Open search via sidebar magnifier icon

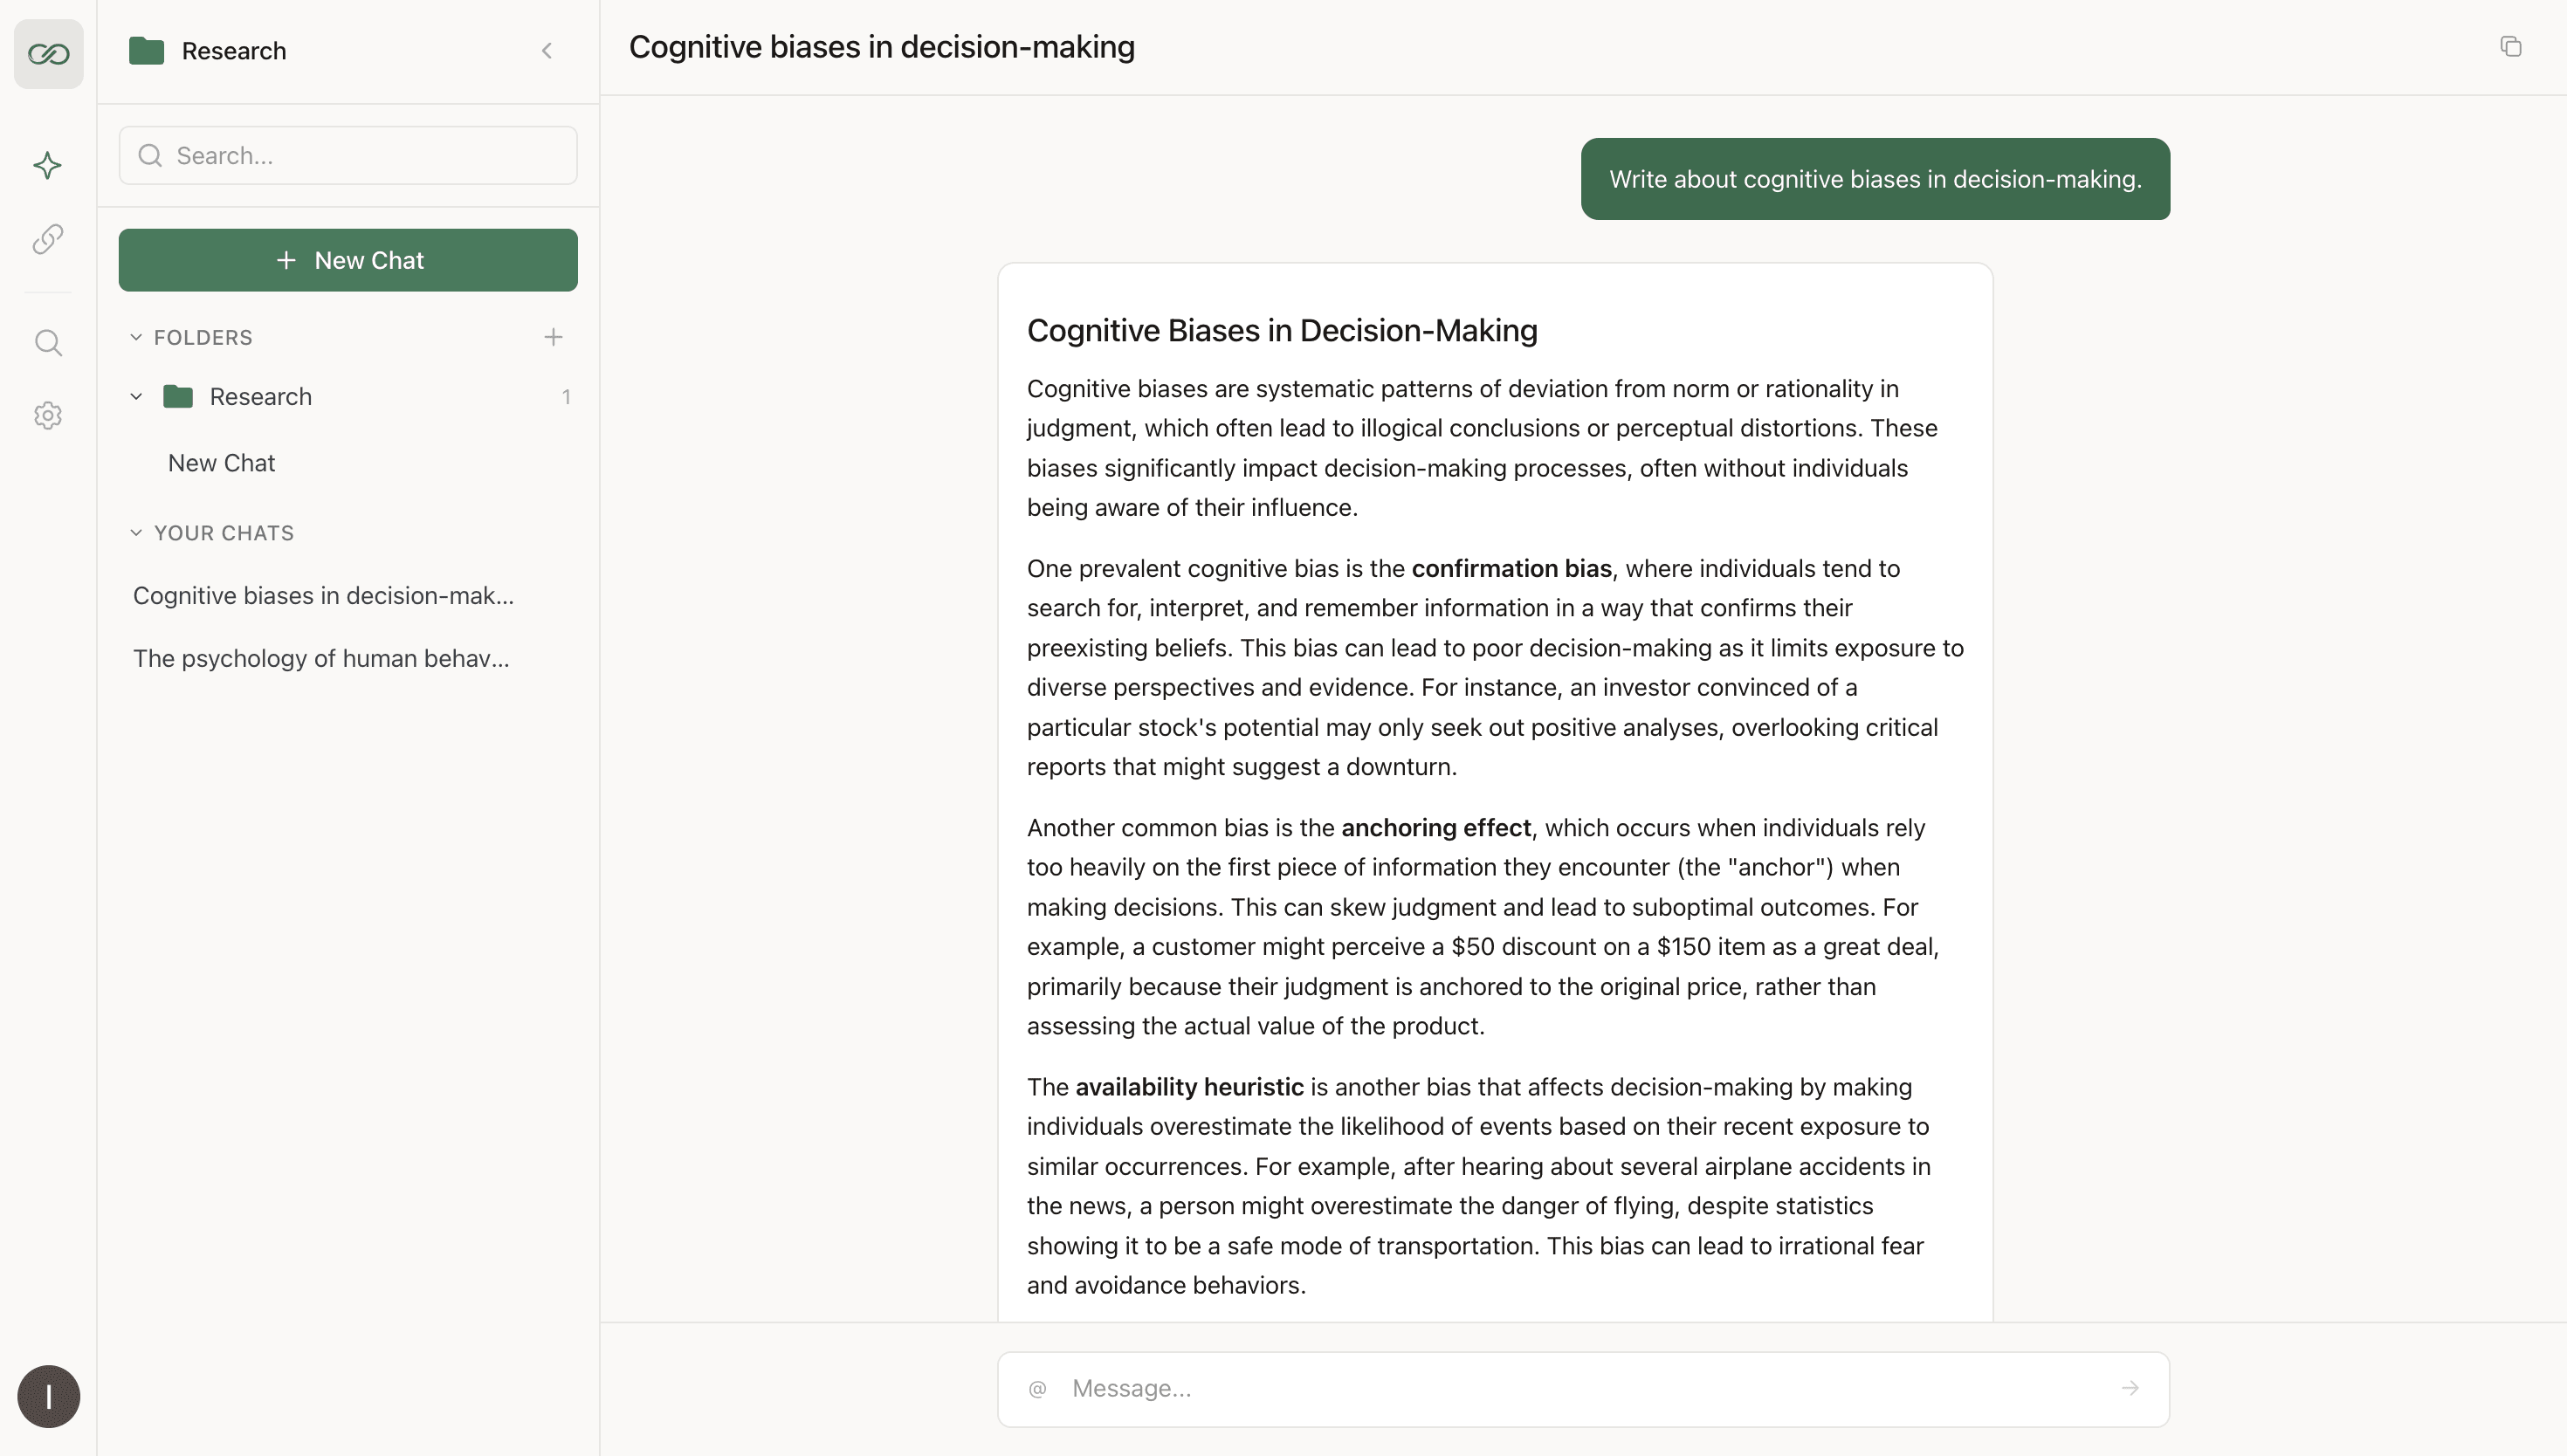(x=48, y=343)
